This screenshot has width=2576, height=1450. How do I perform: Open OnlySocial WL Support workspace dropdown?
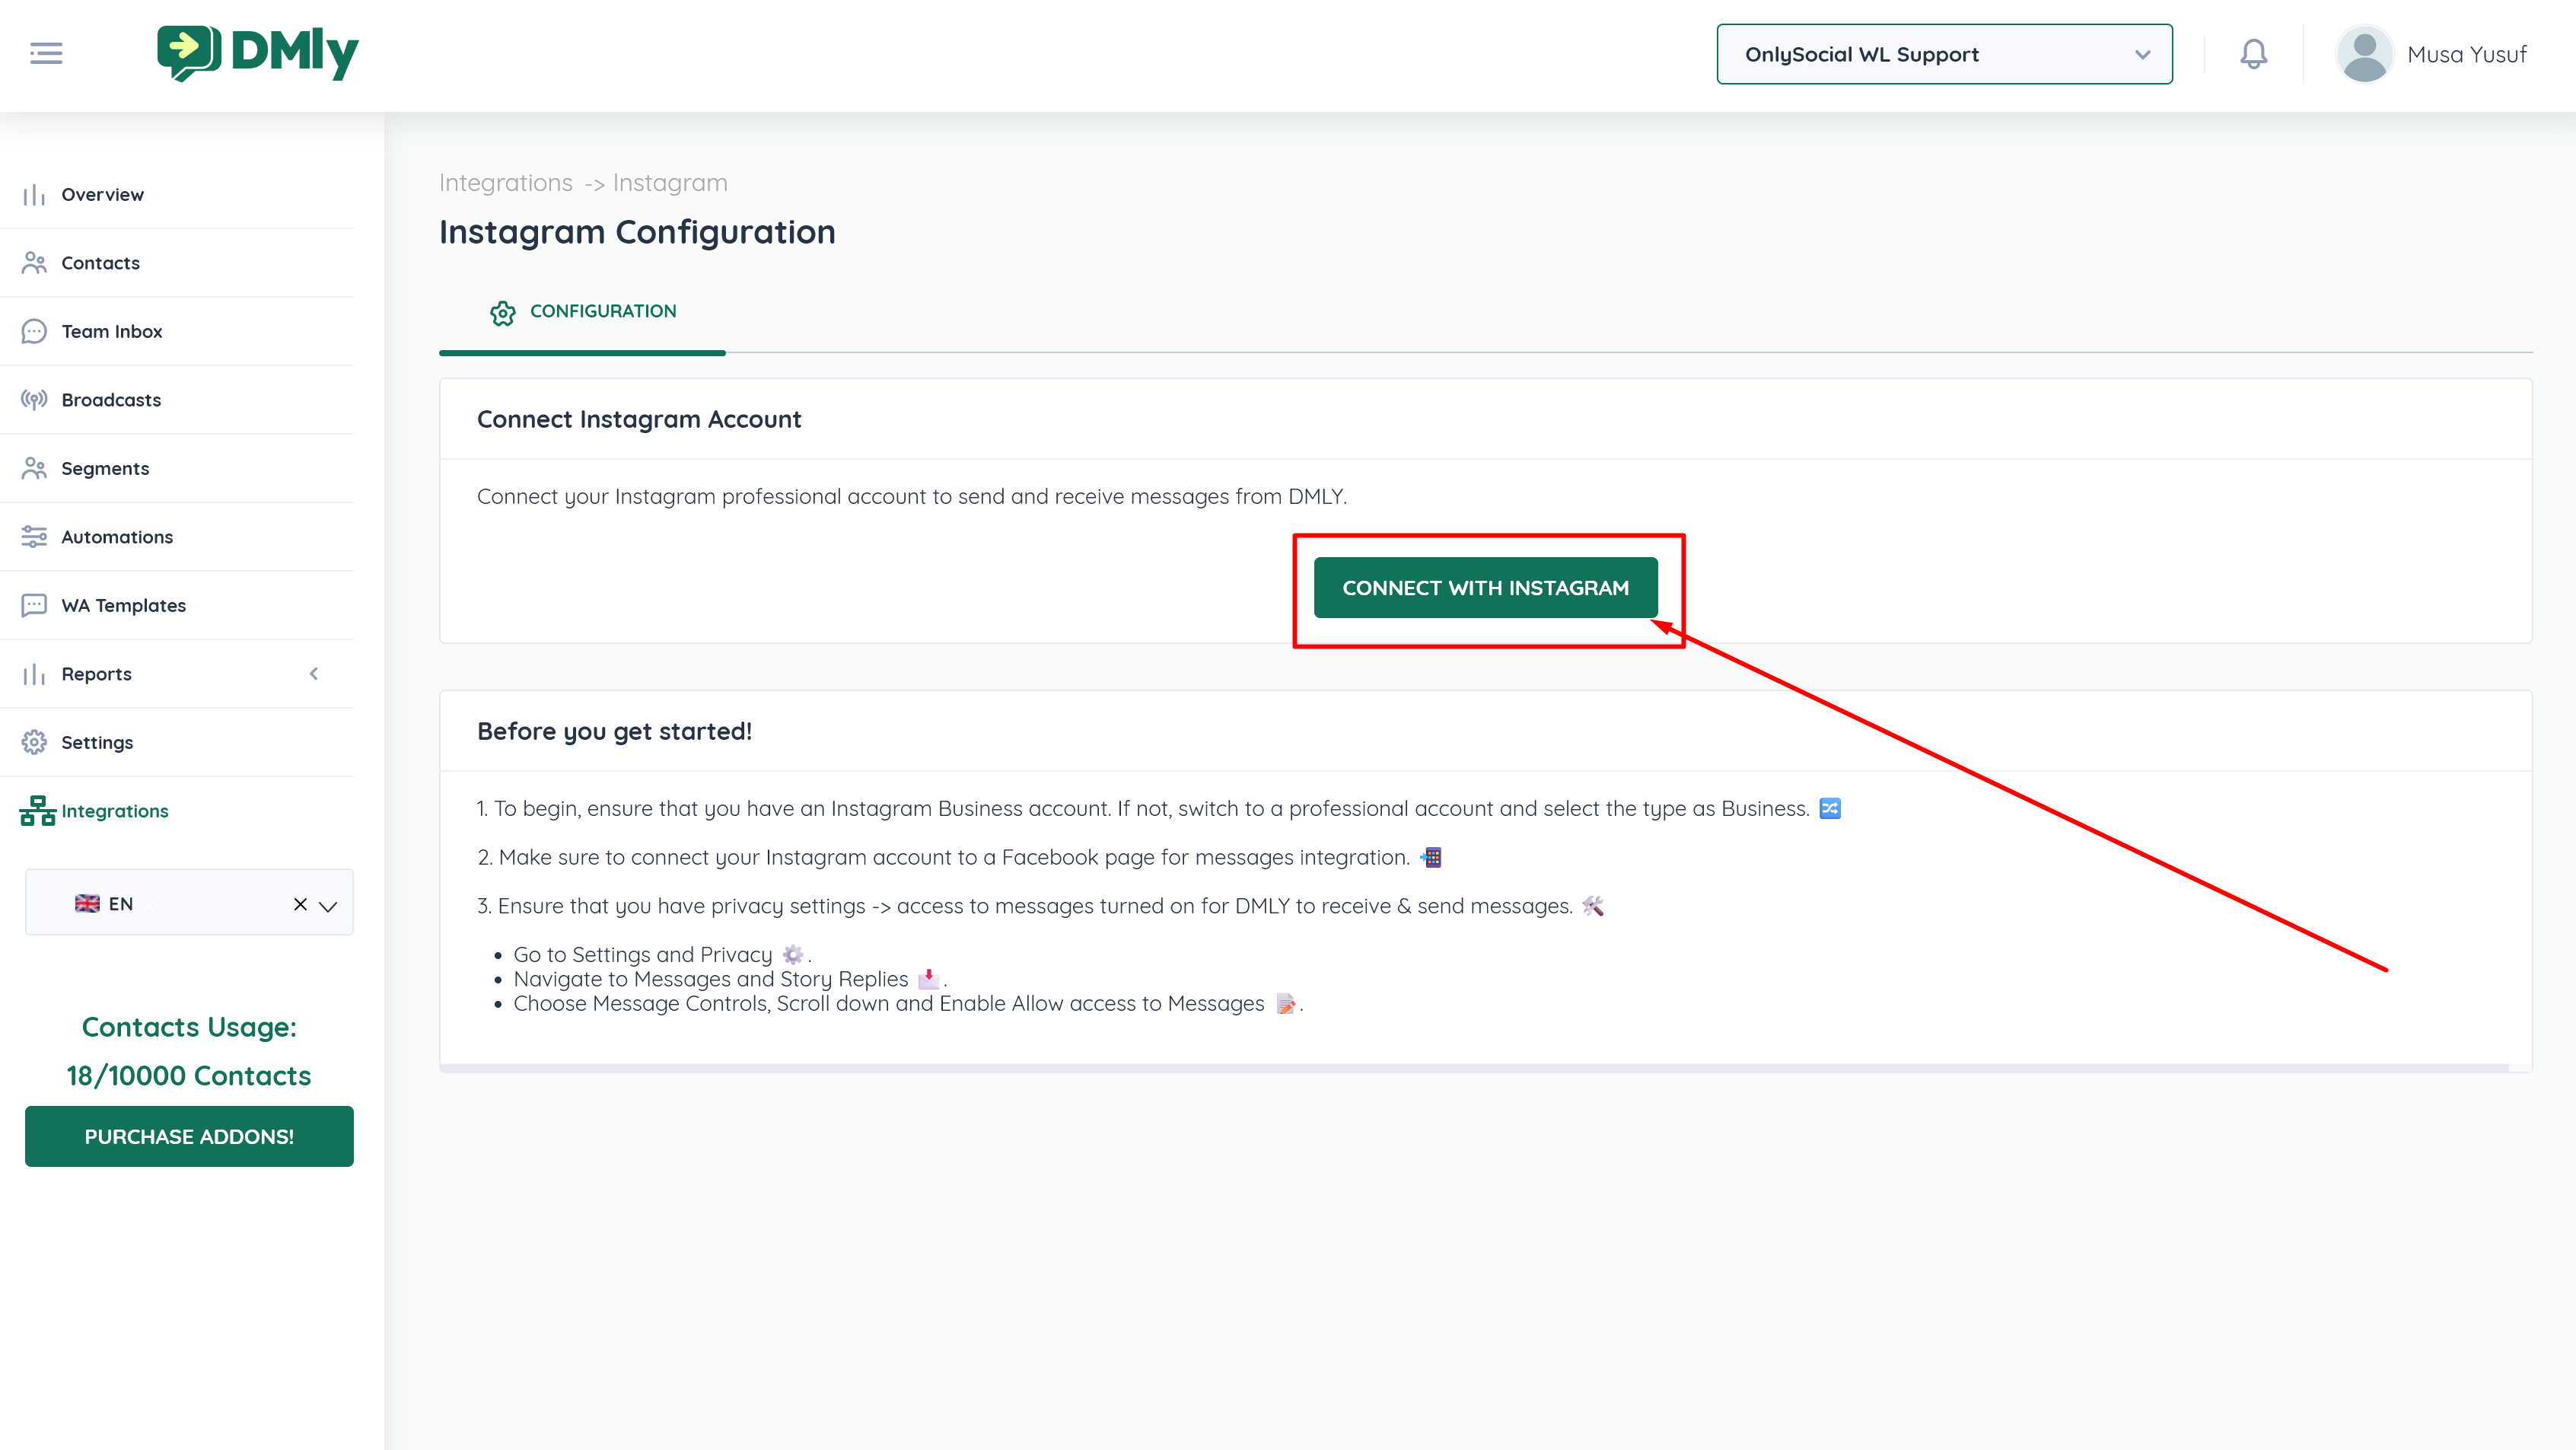[1943, 54]
